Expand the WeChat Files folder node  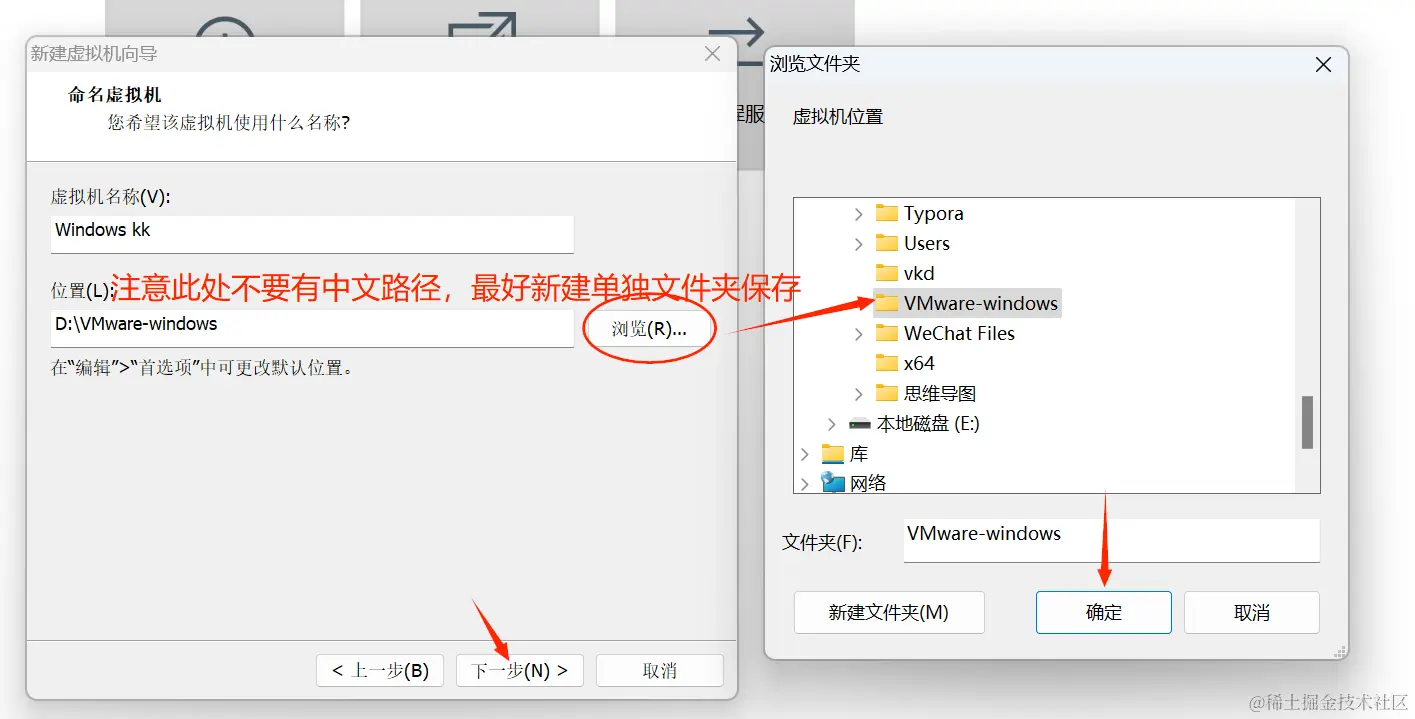pyautogui.click(x=858, y=333)
